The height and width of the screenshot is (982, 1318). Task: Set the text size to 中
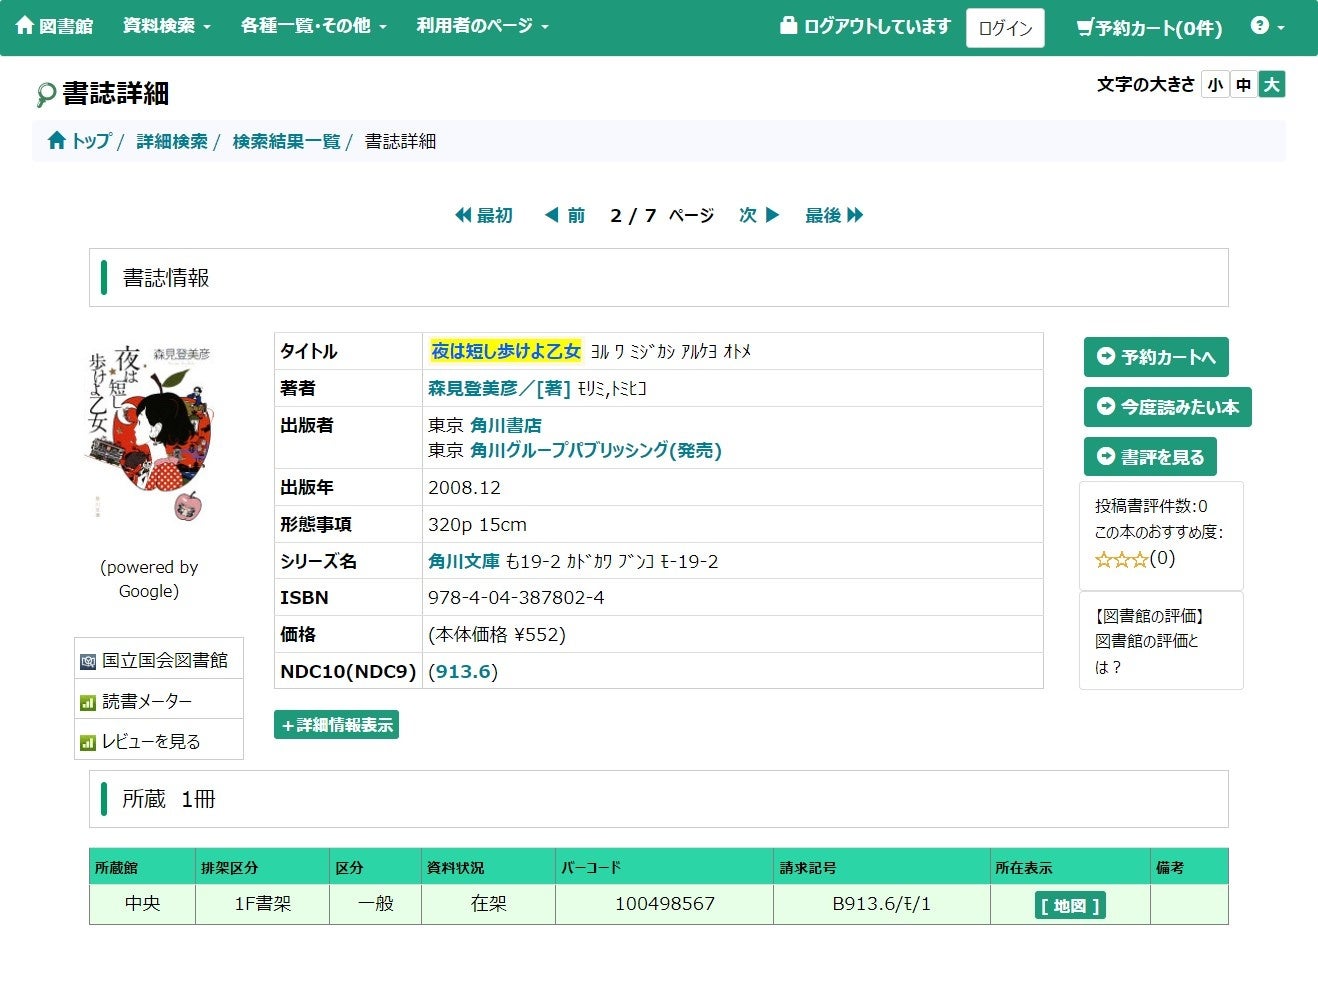pos(1243,85)
